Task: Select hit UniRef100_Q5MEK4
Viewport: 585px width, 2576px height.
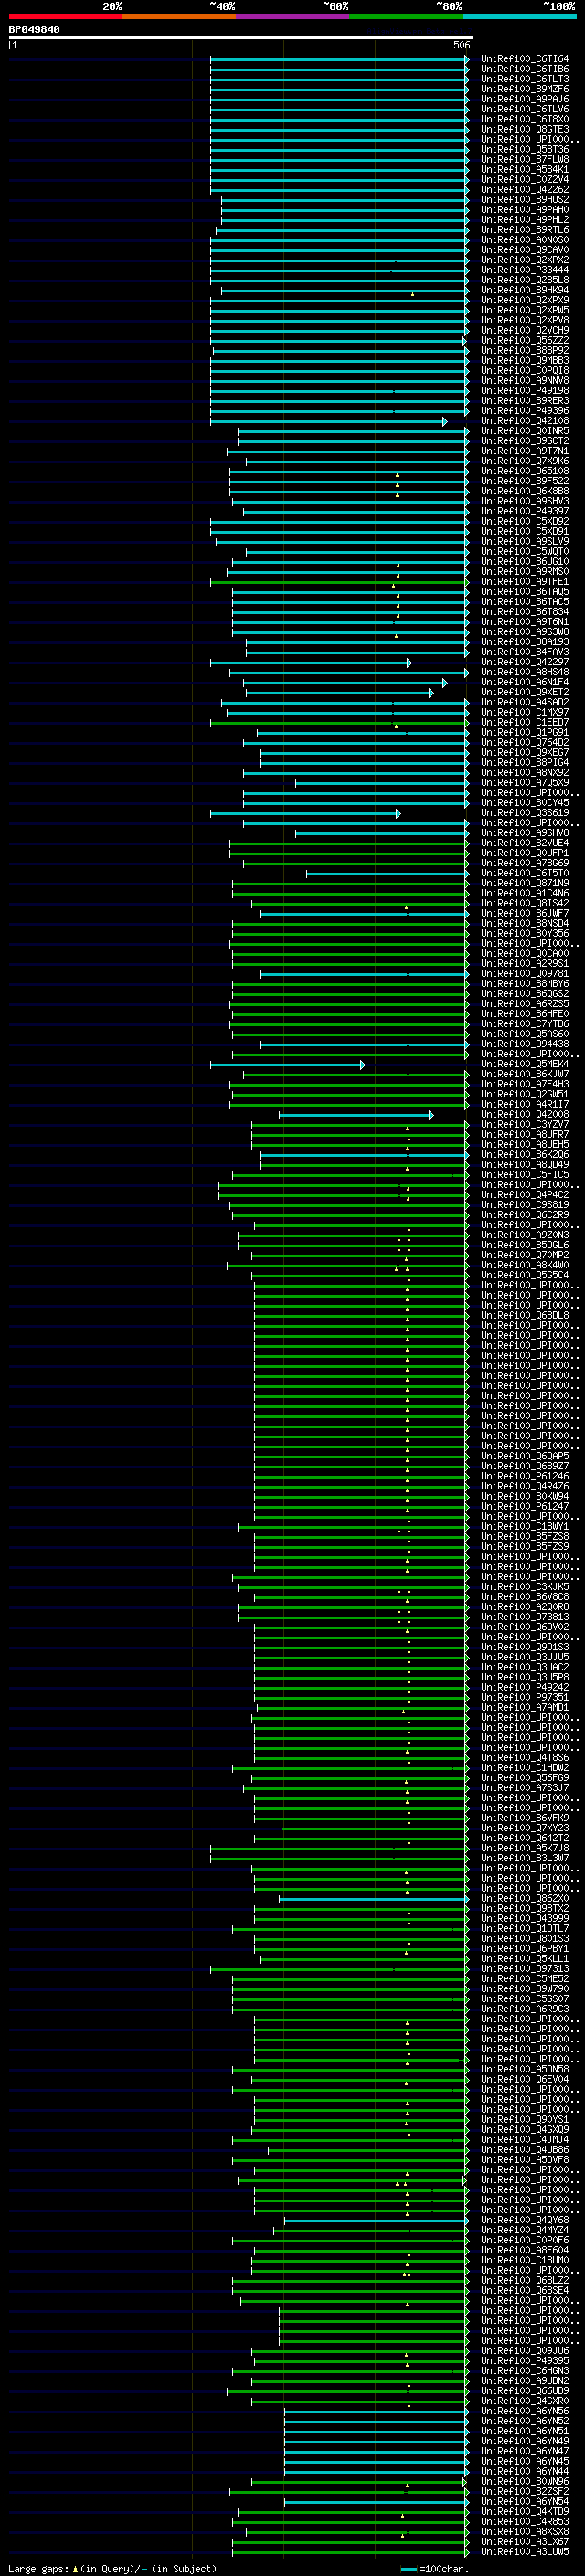Action: coord(525,1064)
